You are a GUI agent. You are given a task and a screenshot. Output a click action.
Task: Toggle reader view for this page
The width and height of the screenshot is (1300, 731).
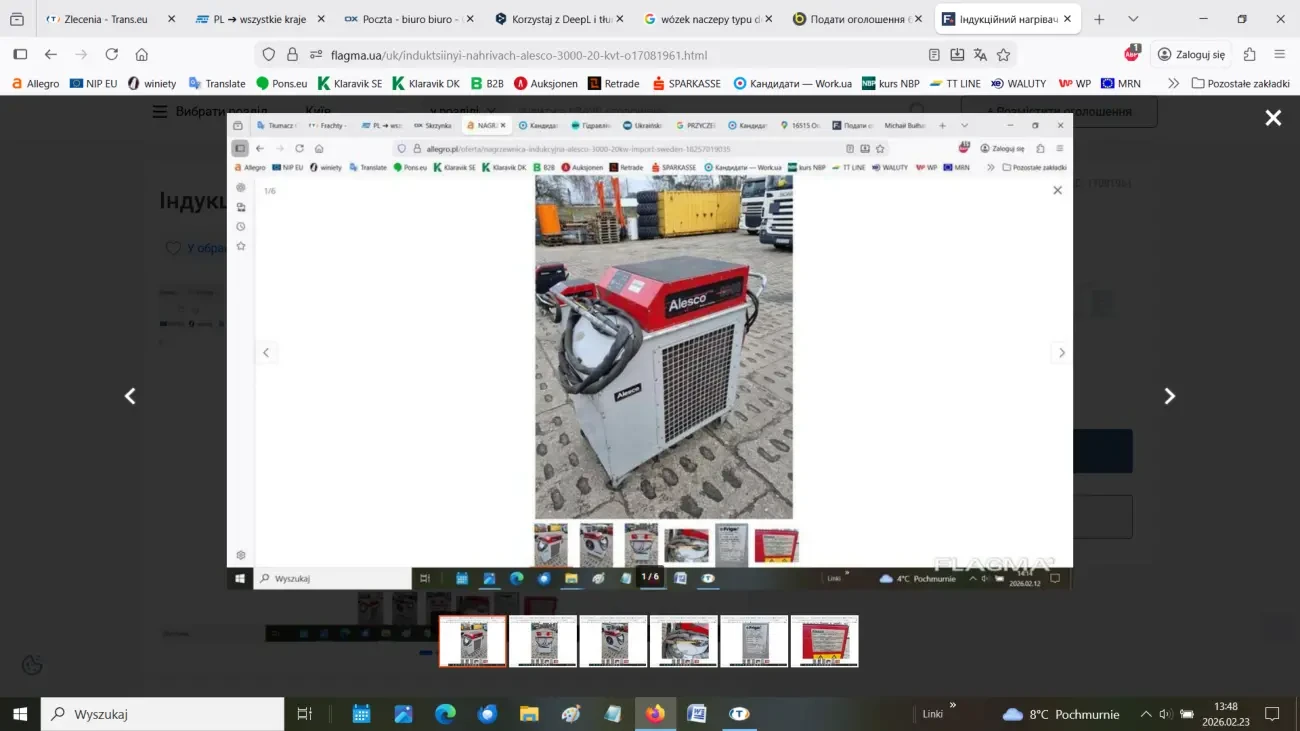(x=934, y=55)
